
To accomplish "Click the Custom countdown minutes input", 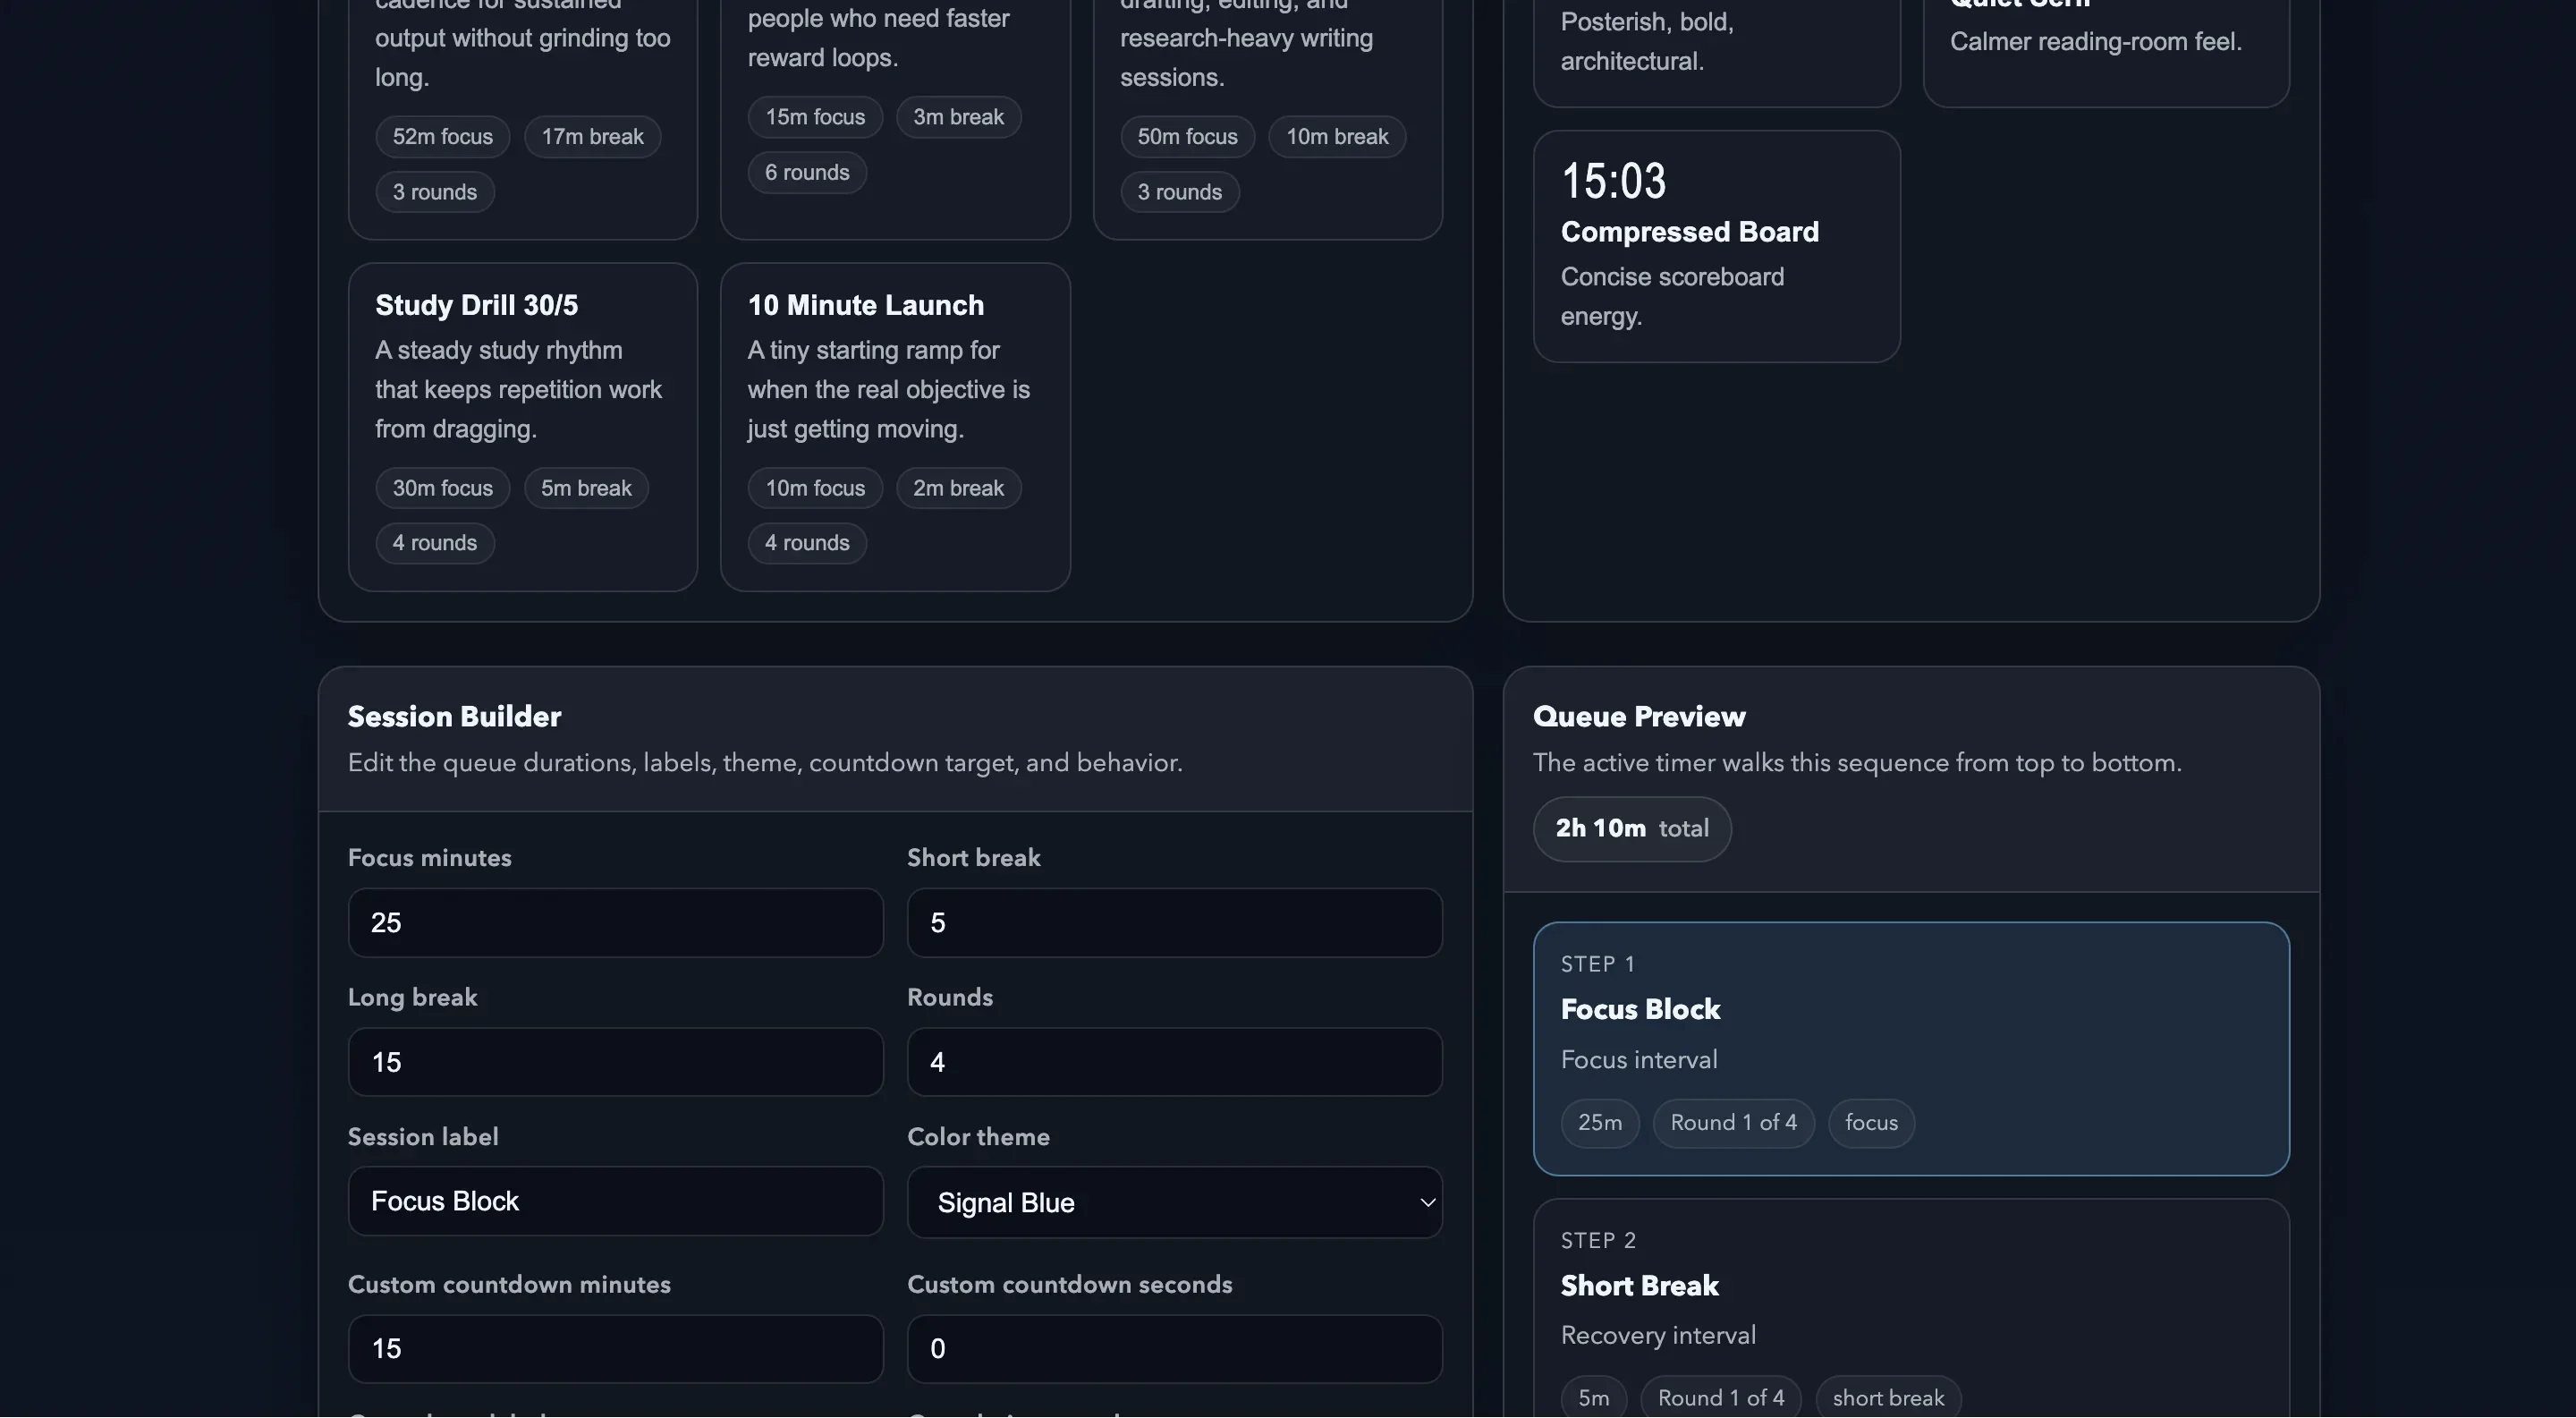I will 615,1347.
